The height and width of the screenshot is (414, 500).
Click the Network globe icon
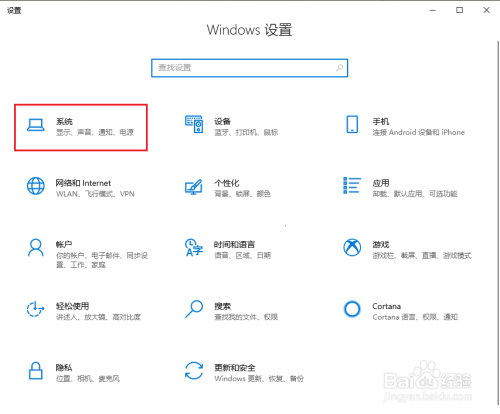(x=36, y=186)
